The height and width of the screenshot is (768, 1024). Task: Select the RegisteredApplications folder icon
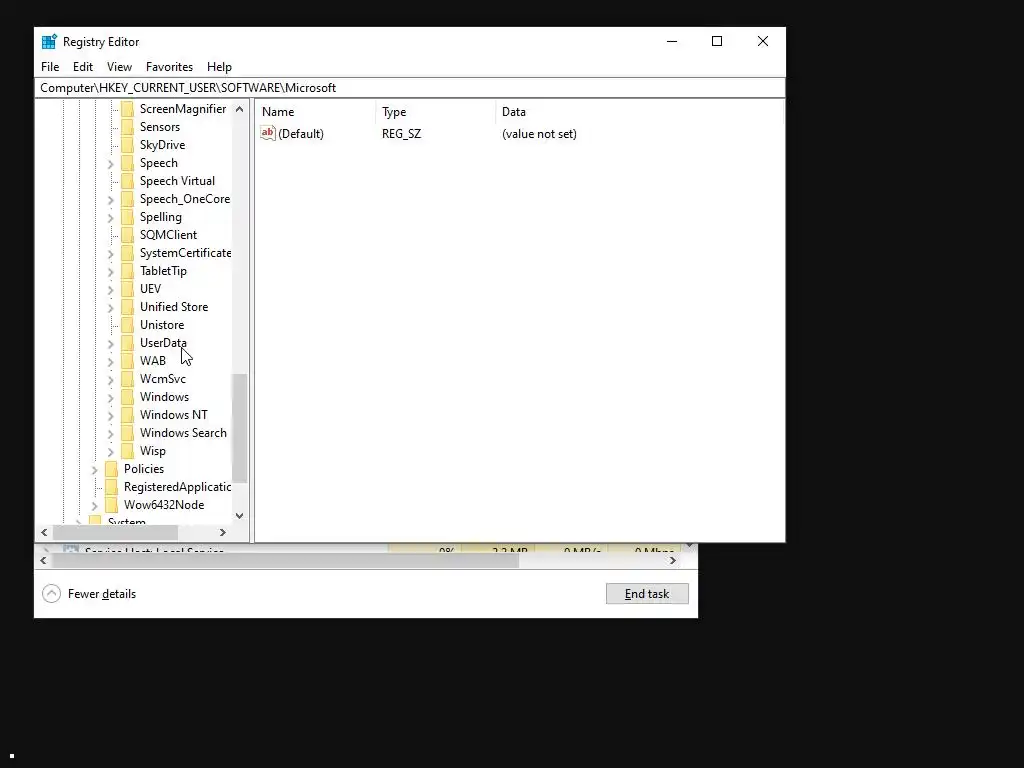pos(112,487)
